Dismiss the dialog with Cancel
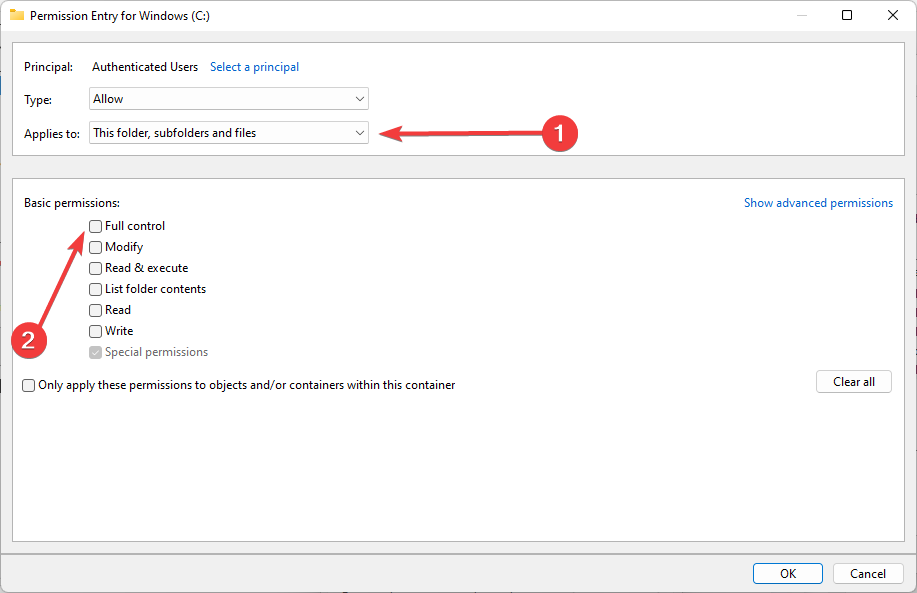The width and height of the screenshot is (917, 593). 868,574
